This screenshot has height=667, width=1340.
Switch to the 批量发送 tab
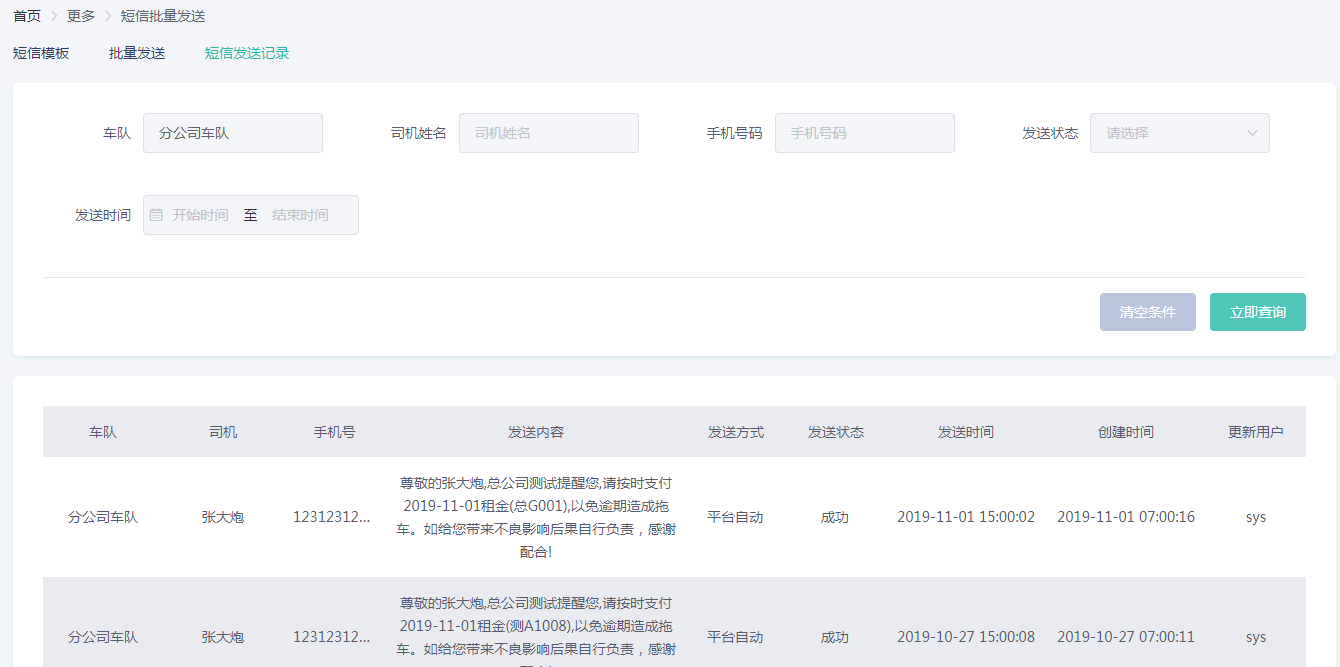pos(137,53)
